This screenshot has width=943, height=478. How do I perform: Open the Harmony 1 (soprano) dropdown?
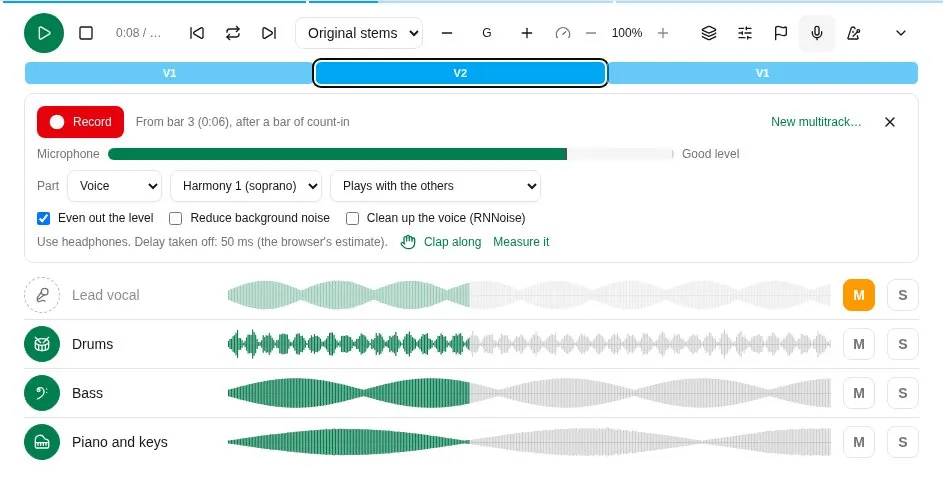tap(246, 186)
